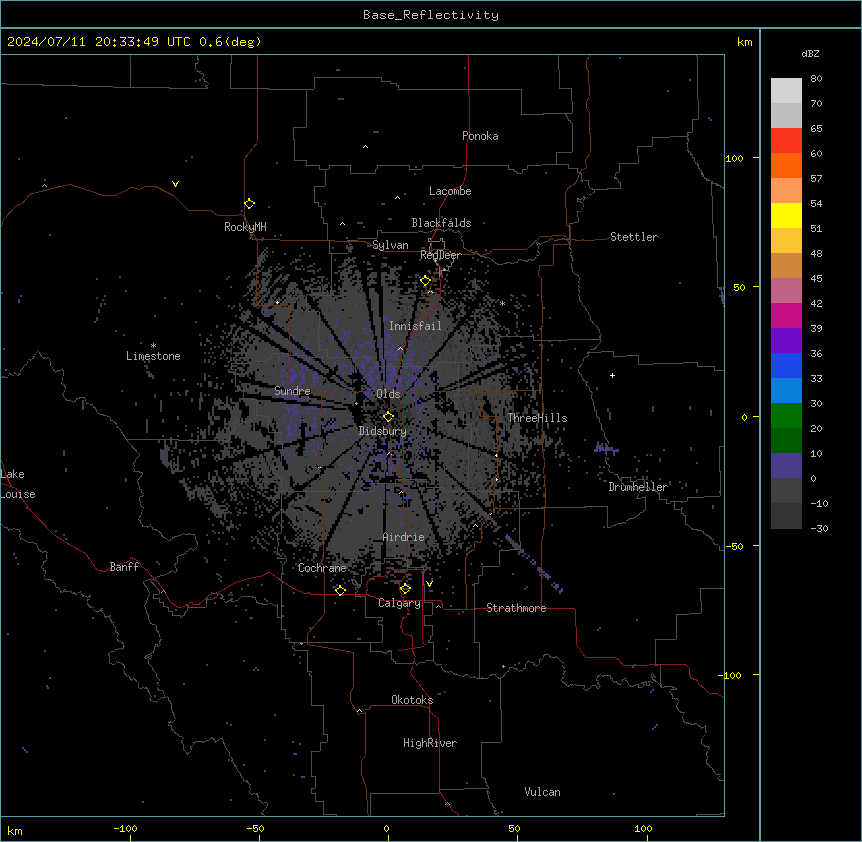The height and width of the screenshot is (842, 862).
Task: Click the Base_Reflectivity title
Action: pos(431,15)
